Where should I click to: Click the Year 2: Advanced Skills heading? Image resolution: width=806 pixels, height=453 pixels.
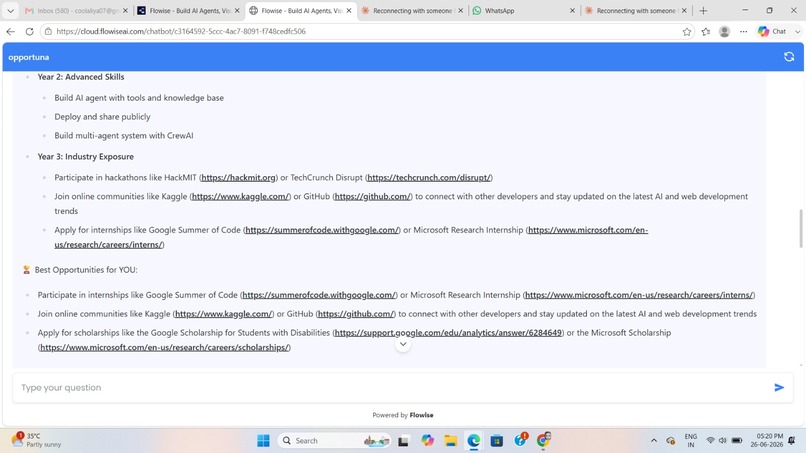tap(81, 77)
